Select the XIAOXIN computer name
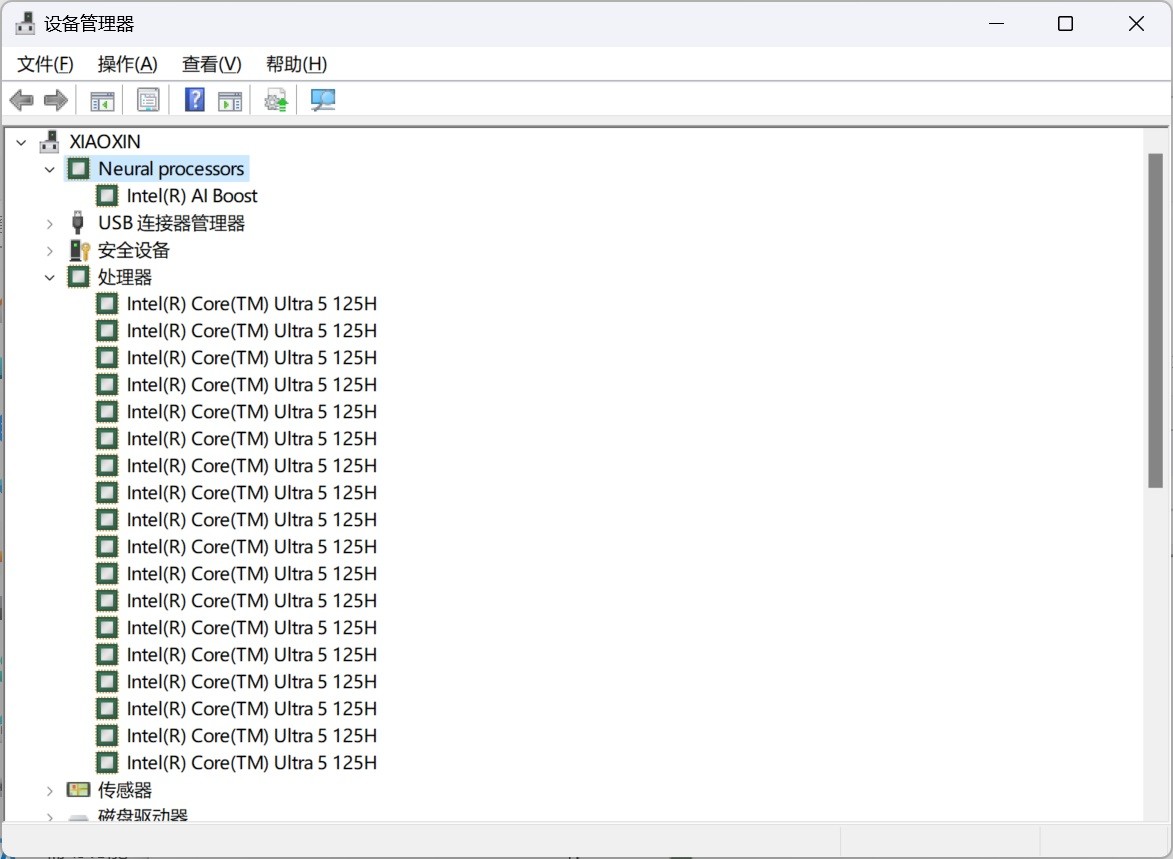Screen dimensions: 1173x859 click(x=105, y=141)
